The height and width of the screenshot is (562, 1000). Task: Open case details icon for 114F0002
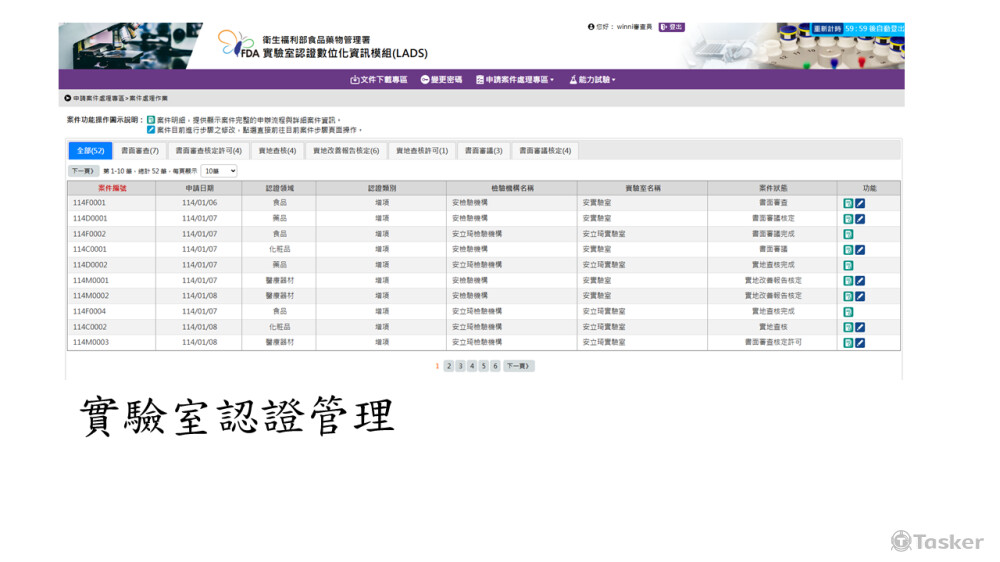[x=848, y=234]
